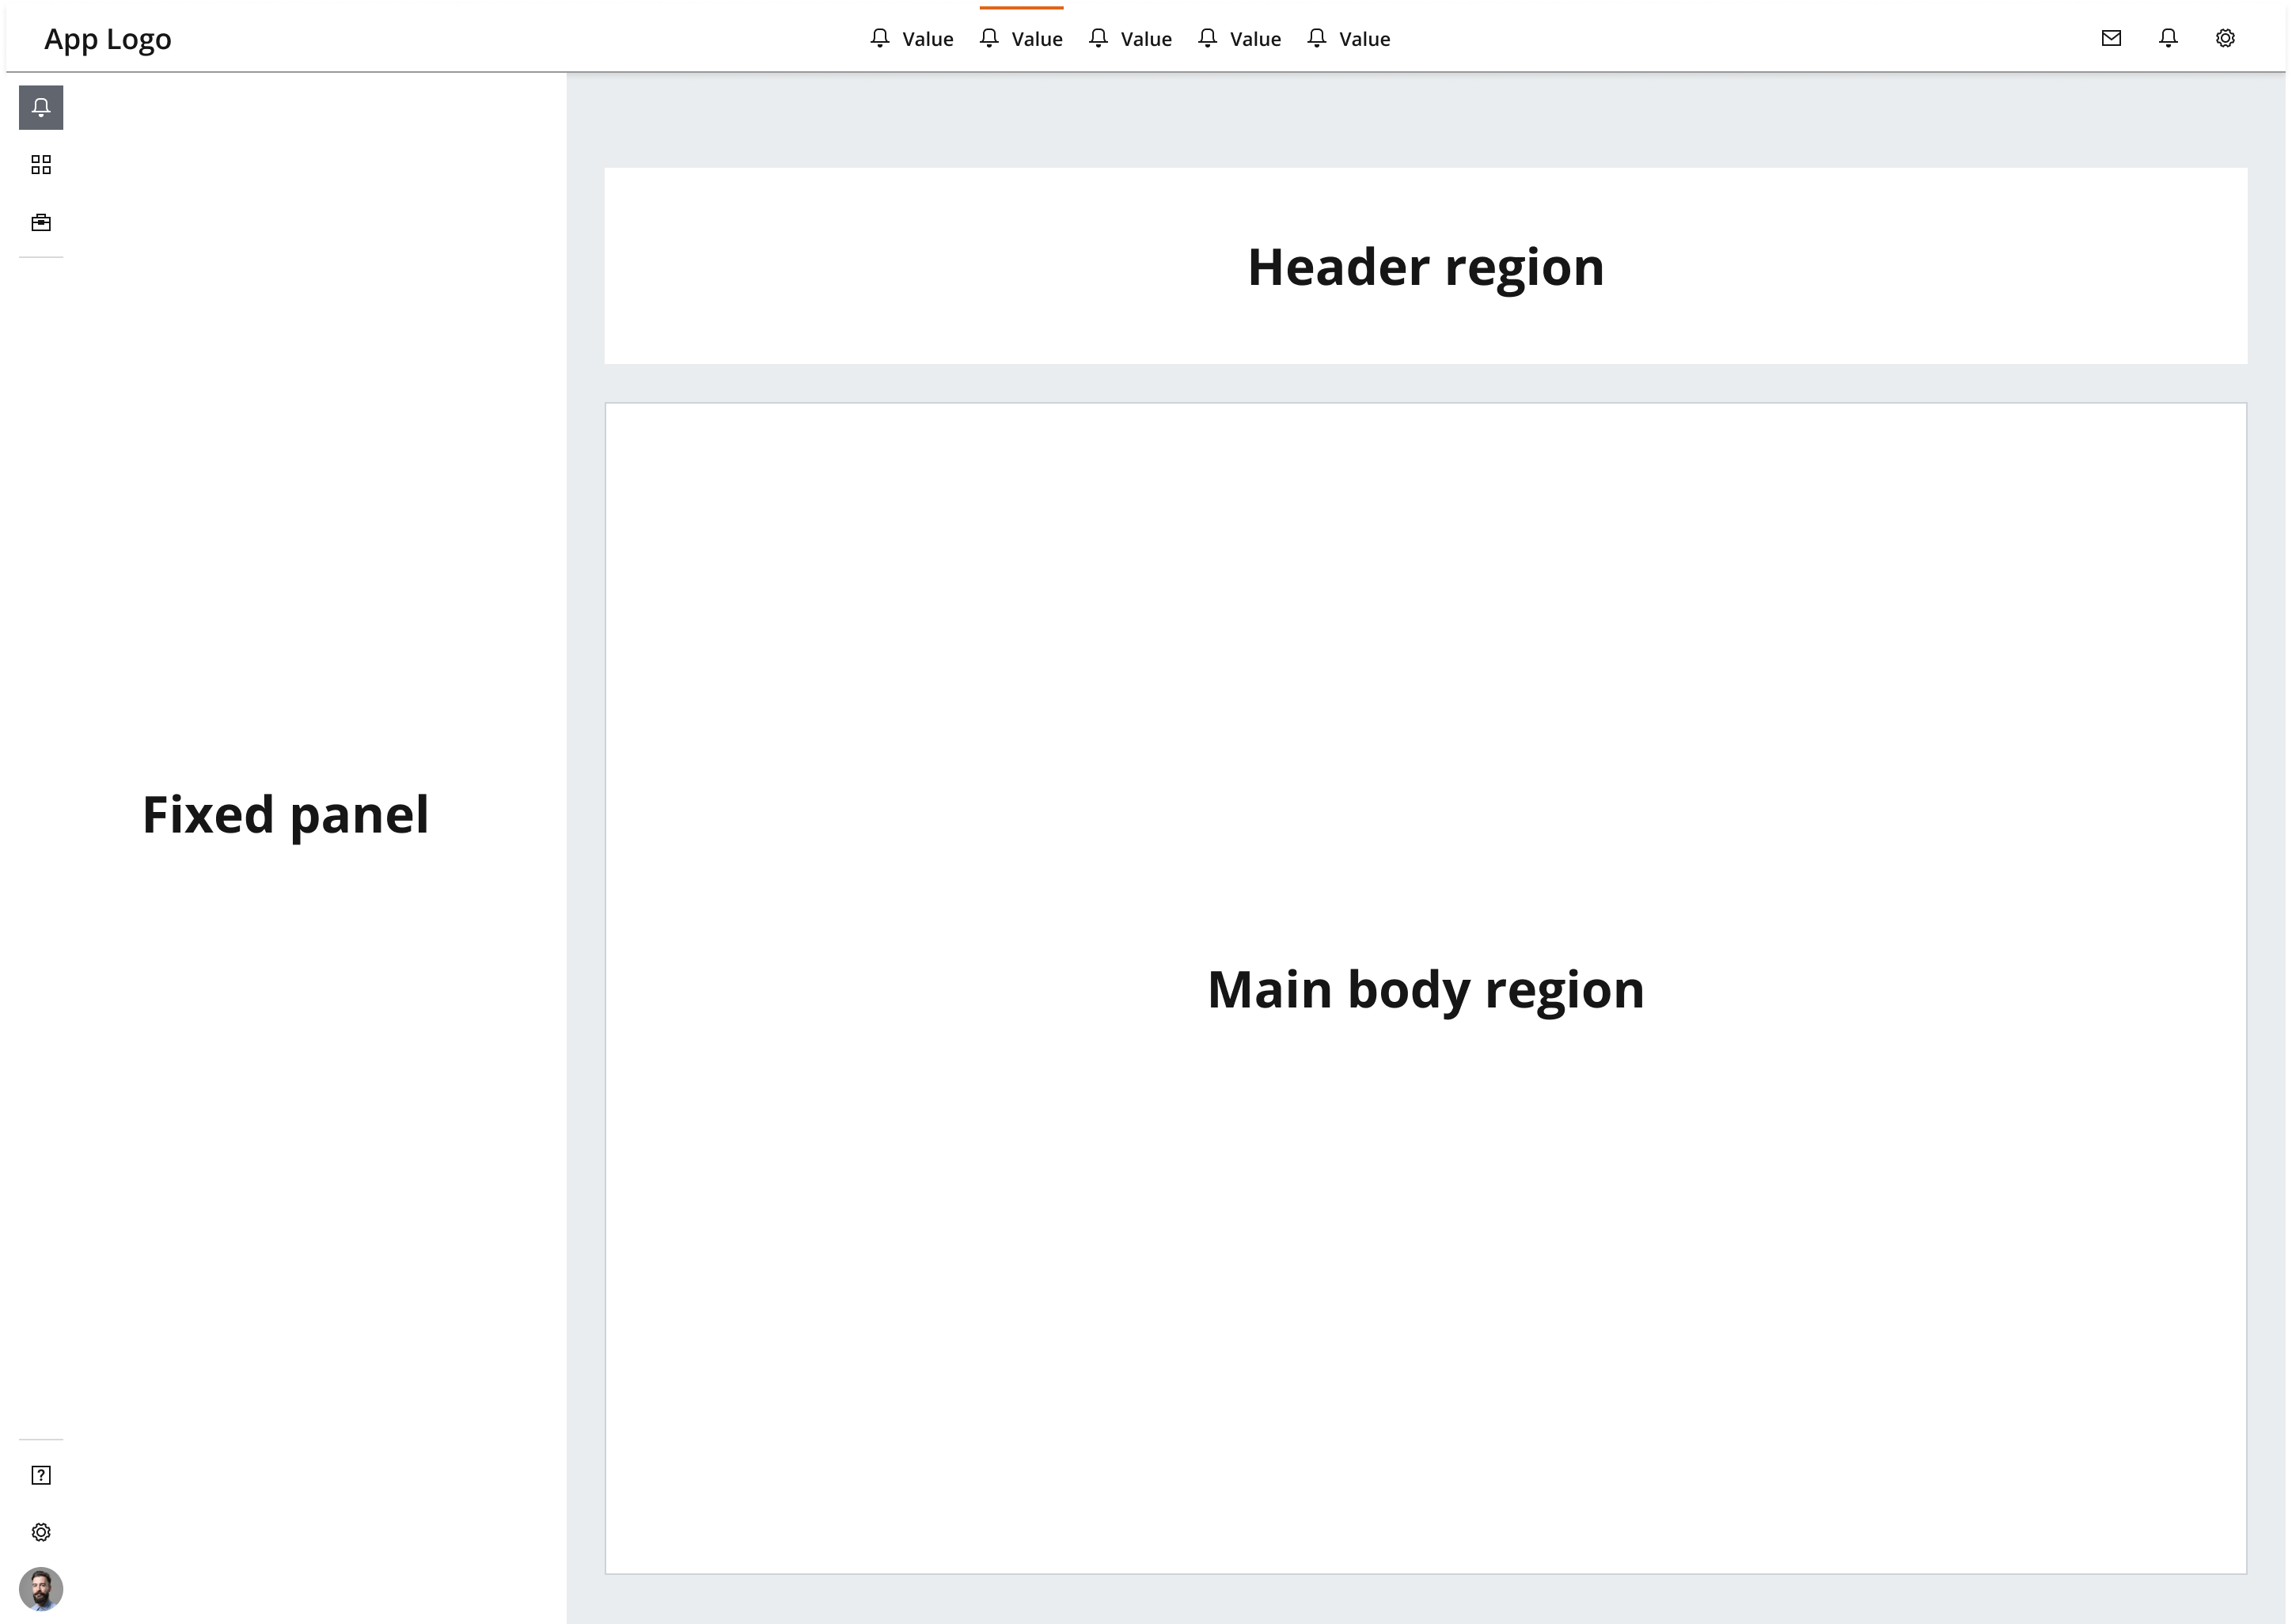The height and width of the screenshot is (1624, 2292).
Task: Select the highlighted bell icon in the sidebar
Action: click(41, 107)
